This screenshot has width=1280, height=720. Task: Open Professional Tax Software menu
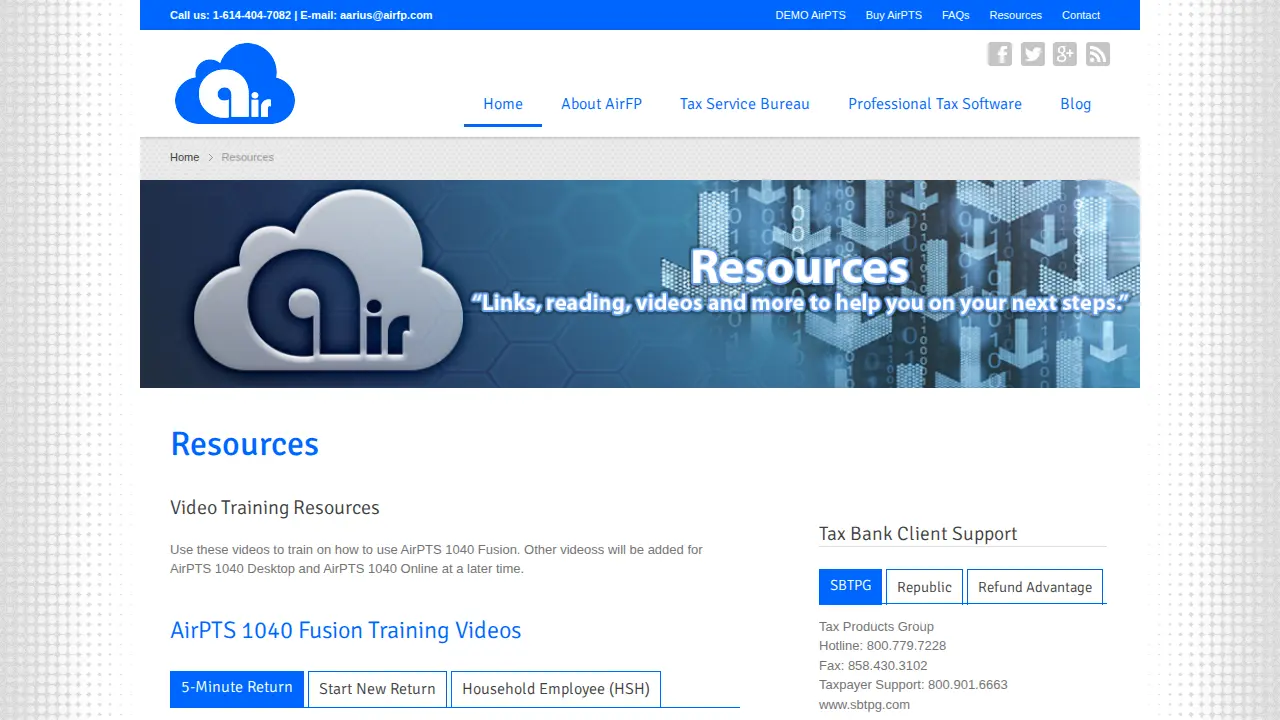[935, 104]
